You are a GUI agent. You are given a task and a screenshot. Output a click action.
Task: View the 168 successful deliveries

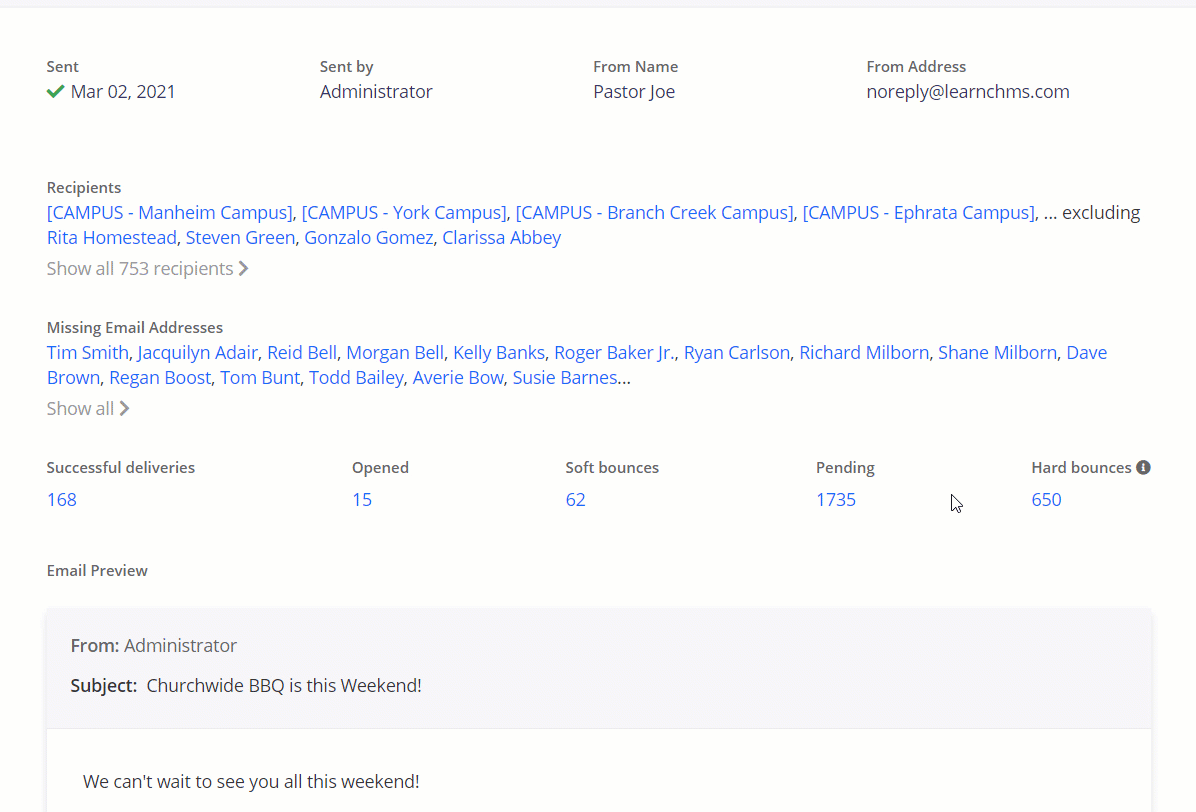point(62,500)
